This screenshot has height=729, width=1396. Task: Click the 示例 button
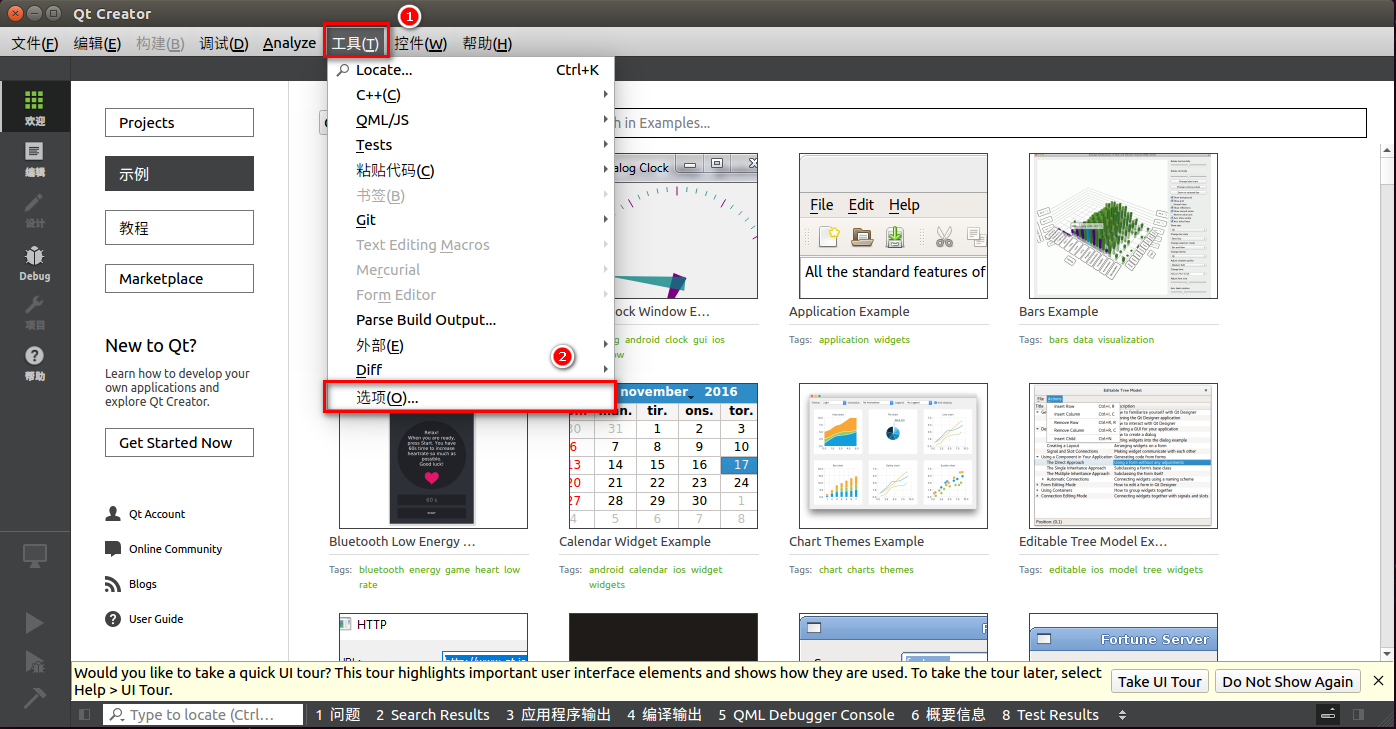click(x=179, y=173)
